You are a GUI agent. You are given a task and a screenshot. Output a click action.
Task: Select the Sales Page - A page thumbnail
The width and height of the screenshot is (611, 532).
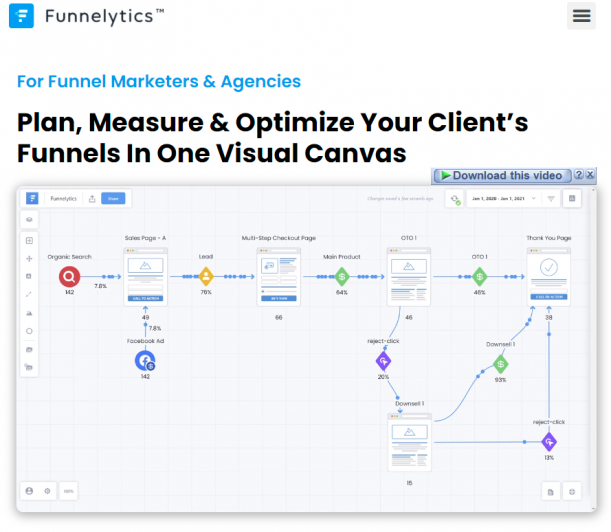coord(145,277)
